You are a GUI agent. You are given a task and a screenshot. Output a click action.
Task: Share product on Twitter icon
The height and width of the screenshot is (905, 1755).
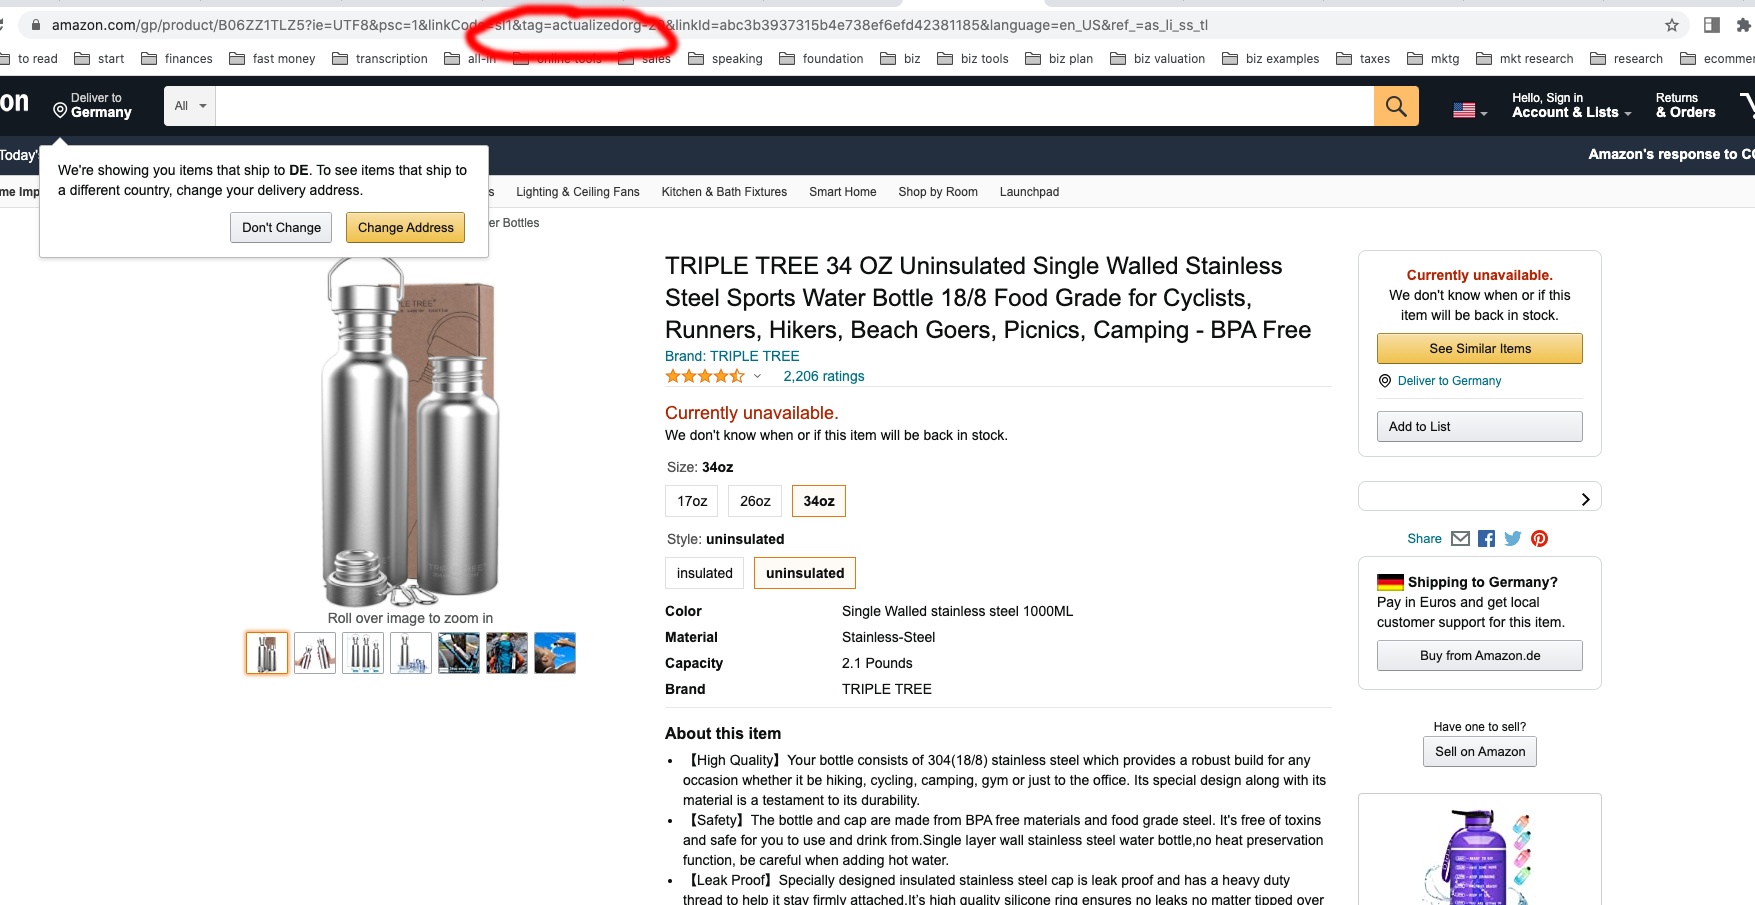1513,539
